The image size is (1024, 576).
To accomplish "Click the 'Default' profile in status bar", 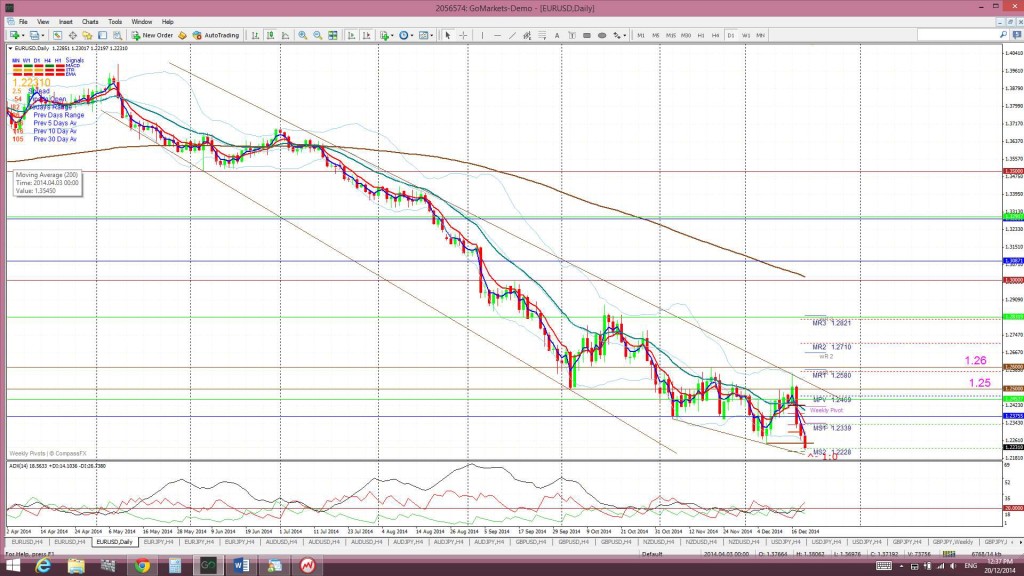I will pos(652,554).
